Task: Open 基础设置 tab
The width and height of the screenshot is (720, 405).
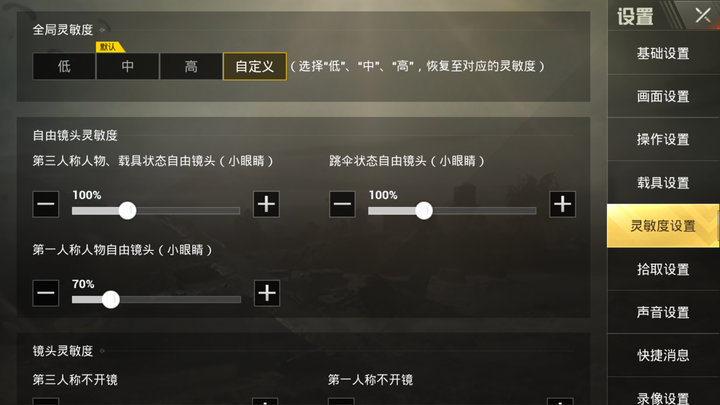Action: (663, 53)
